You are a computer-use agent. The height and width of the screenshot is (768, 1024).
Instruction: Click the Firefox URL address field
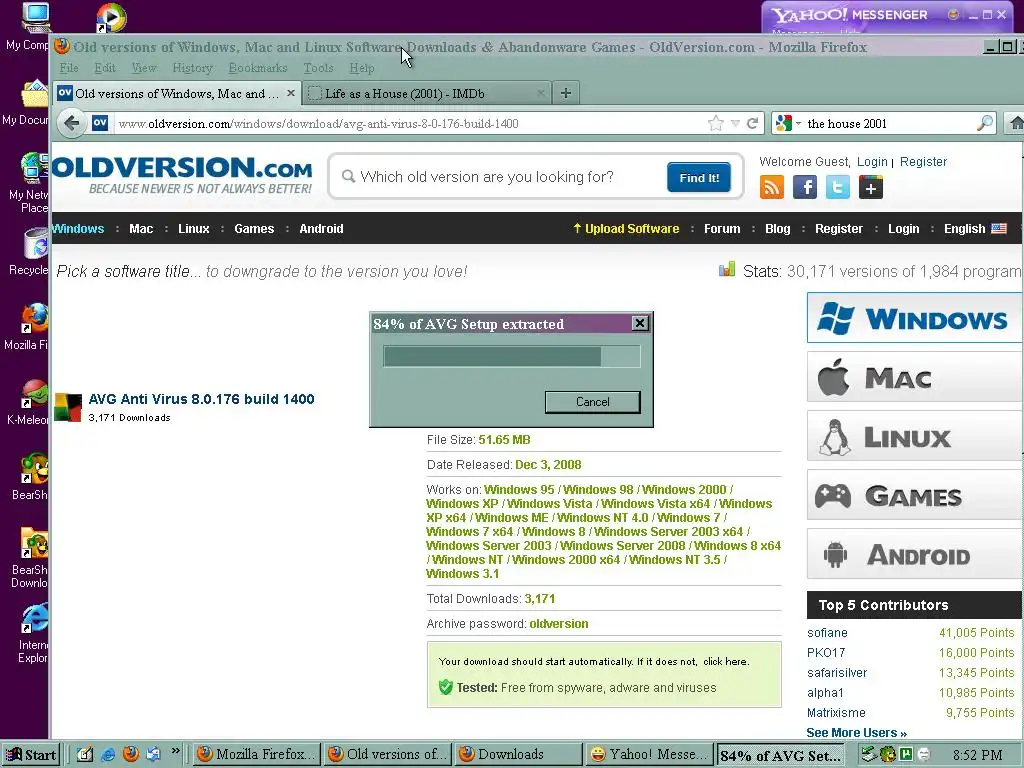(x=408, y=123)
